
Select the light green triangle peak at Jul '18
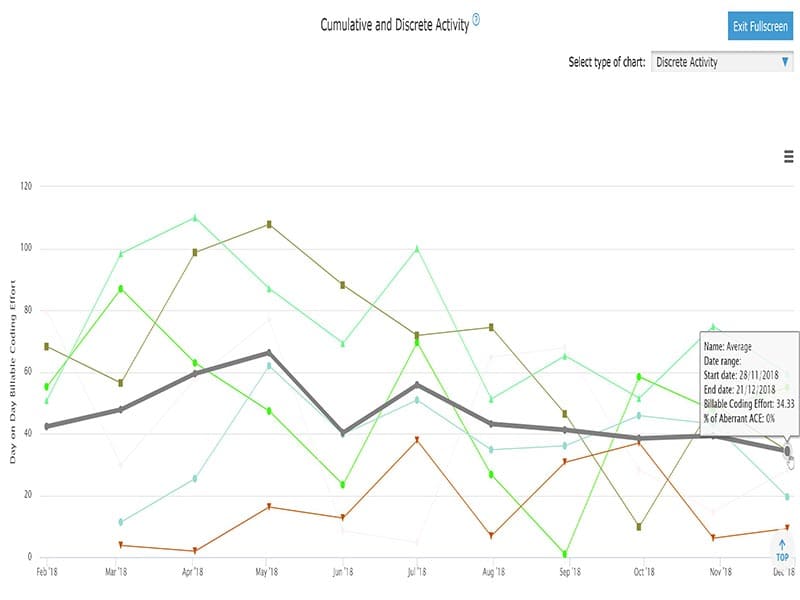tap(416, 248)
